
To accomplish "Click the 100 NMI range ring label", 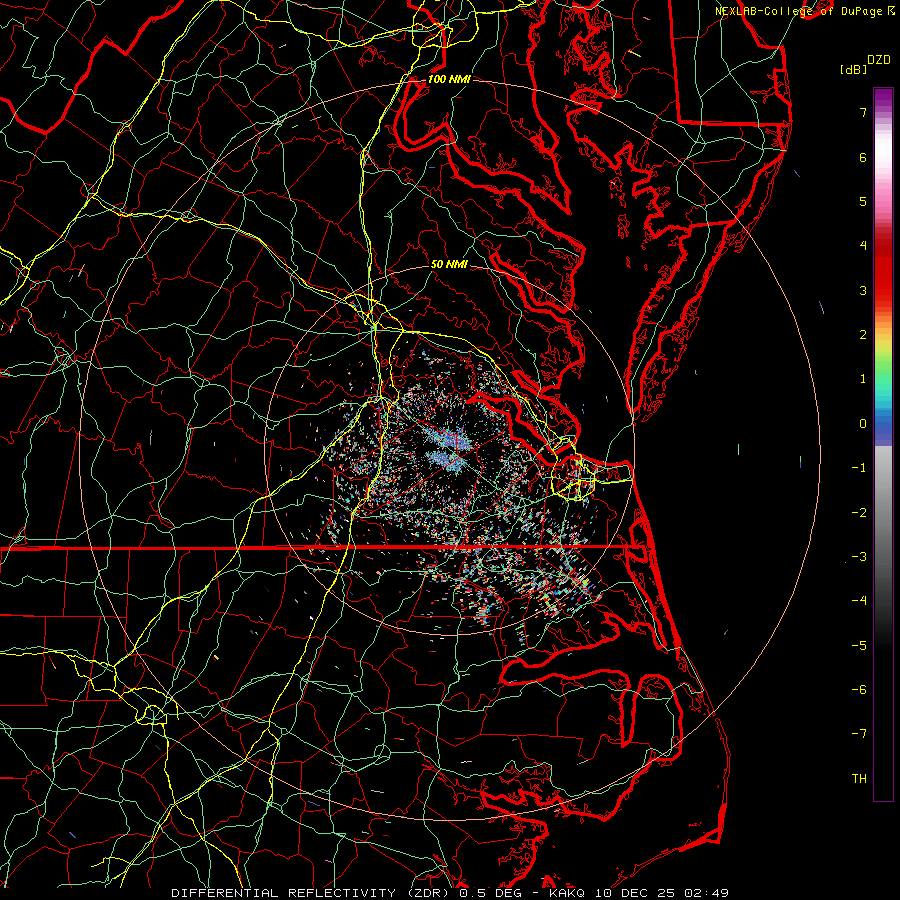I will click(449, 79).
